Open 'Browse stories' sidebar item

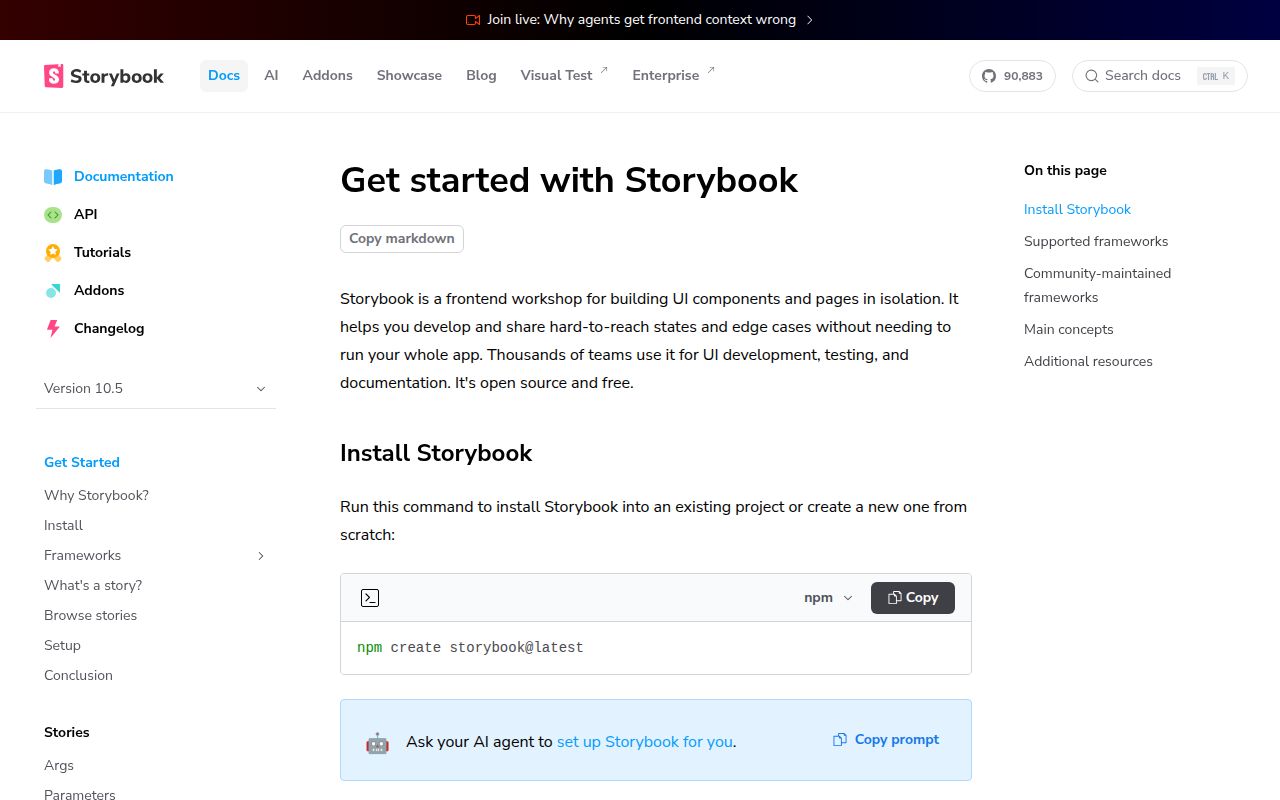click(x=90, y=616)
